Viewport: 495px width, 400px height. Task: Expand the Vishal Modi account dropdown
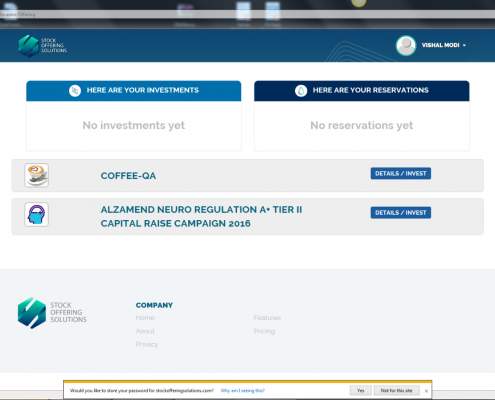point(444,45)
